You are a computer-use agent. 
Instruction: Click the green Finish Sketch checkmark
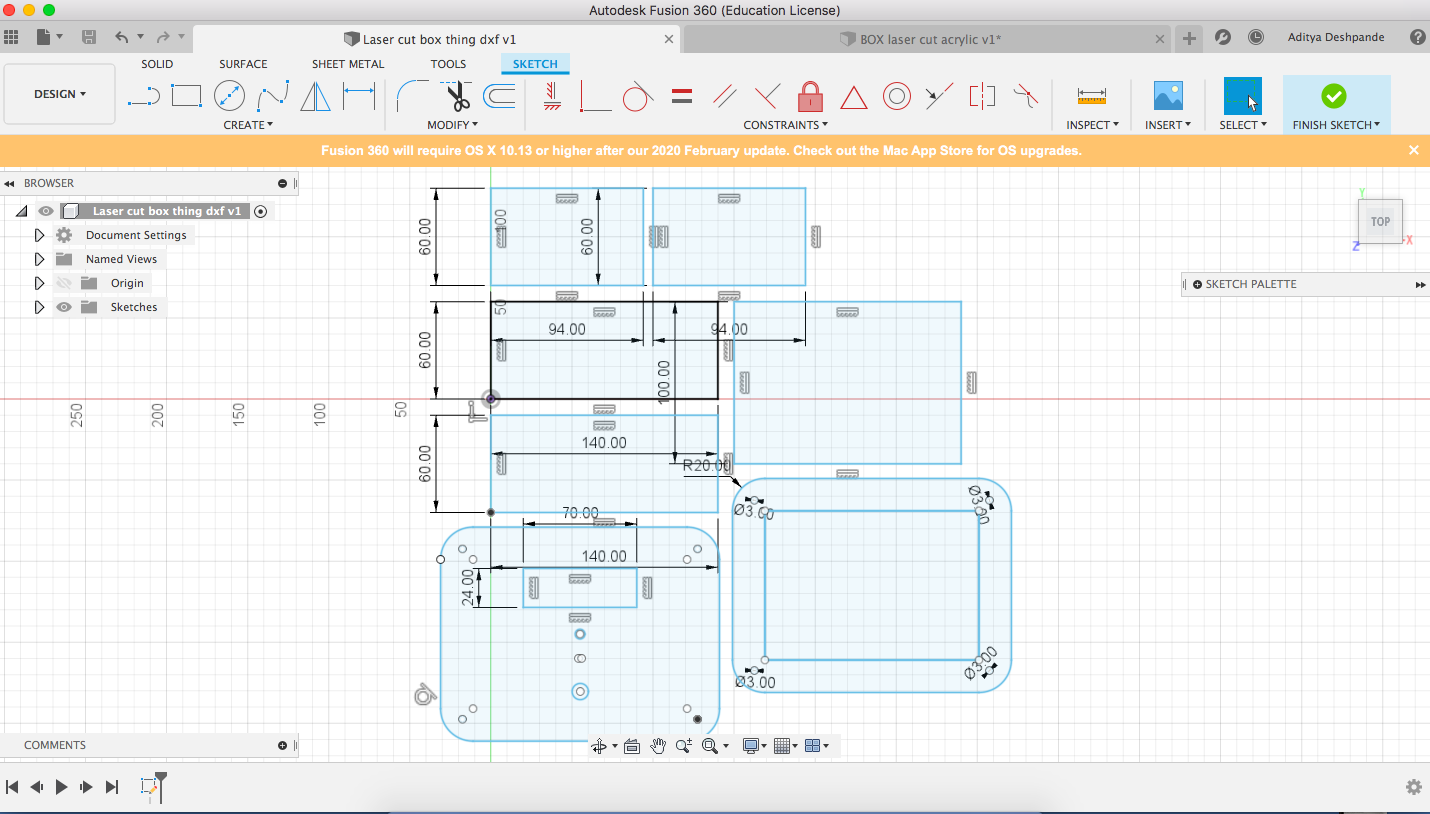coord(1334,96)
